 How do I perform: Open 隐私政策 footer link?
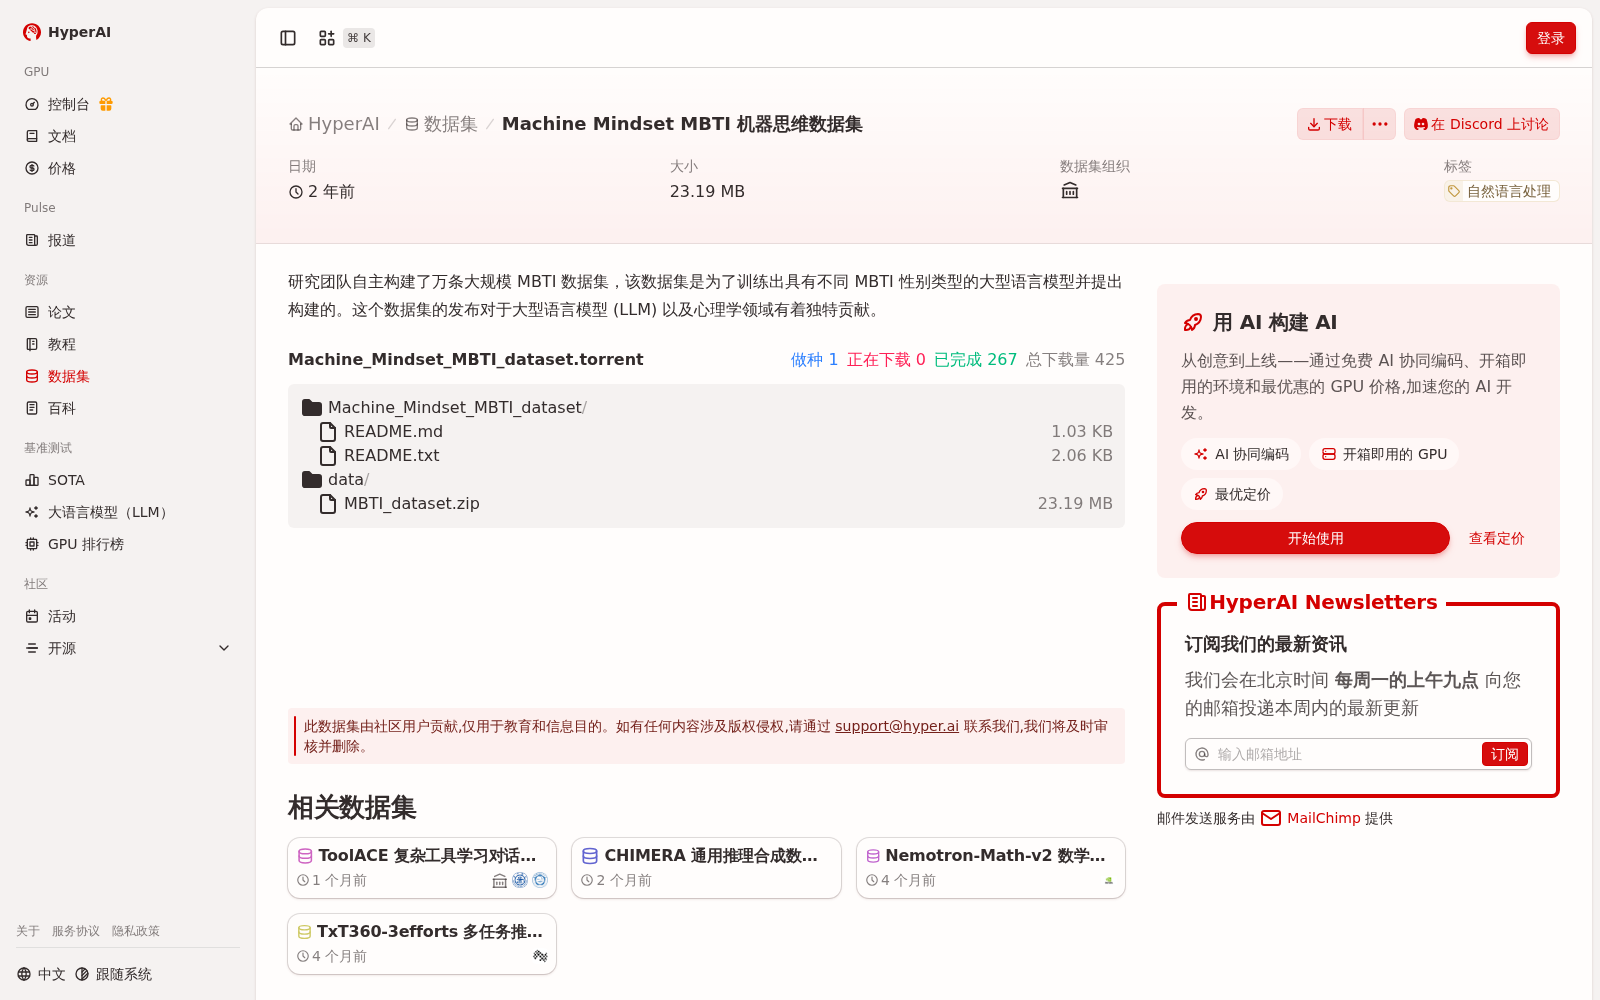136,931
